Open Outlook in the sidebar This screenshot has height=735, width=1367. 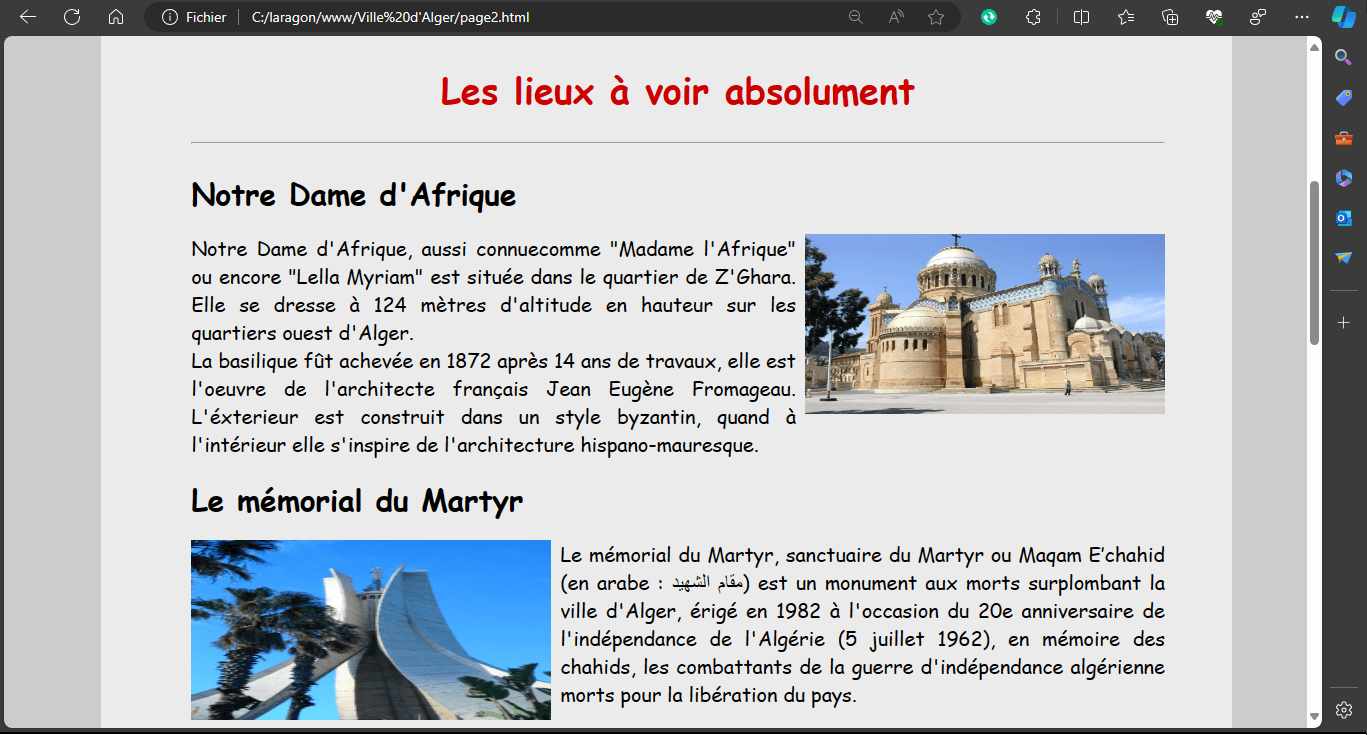1344,217
